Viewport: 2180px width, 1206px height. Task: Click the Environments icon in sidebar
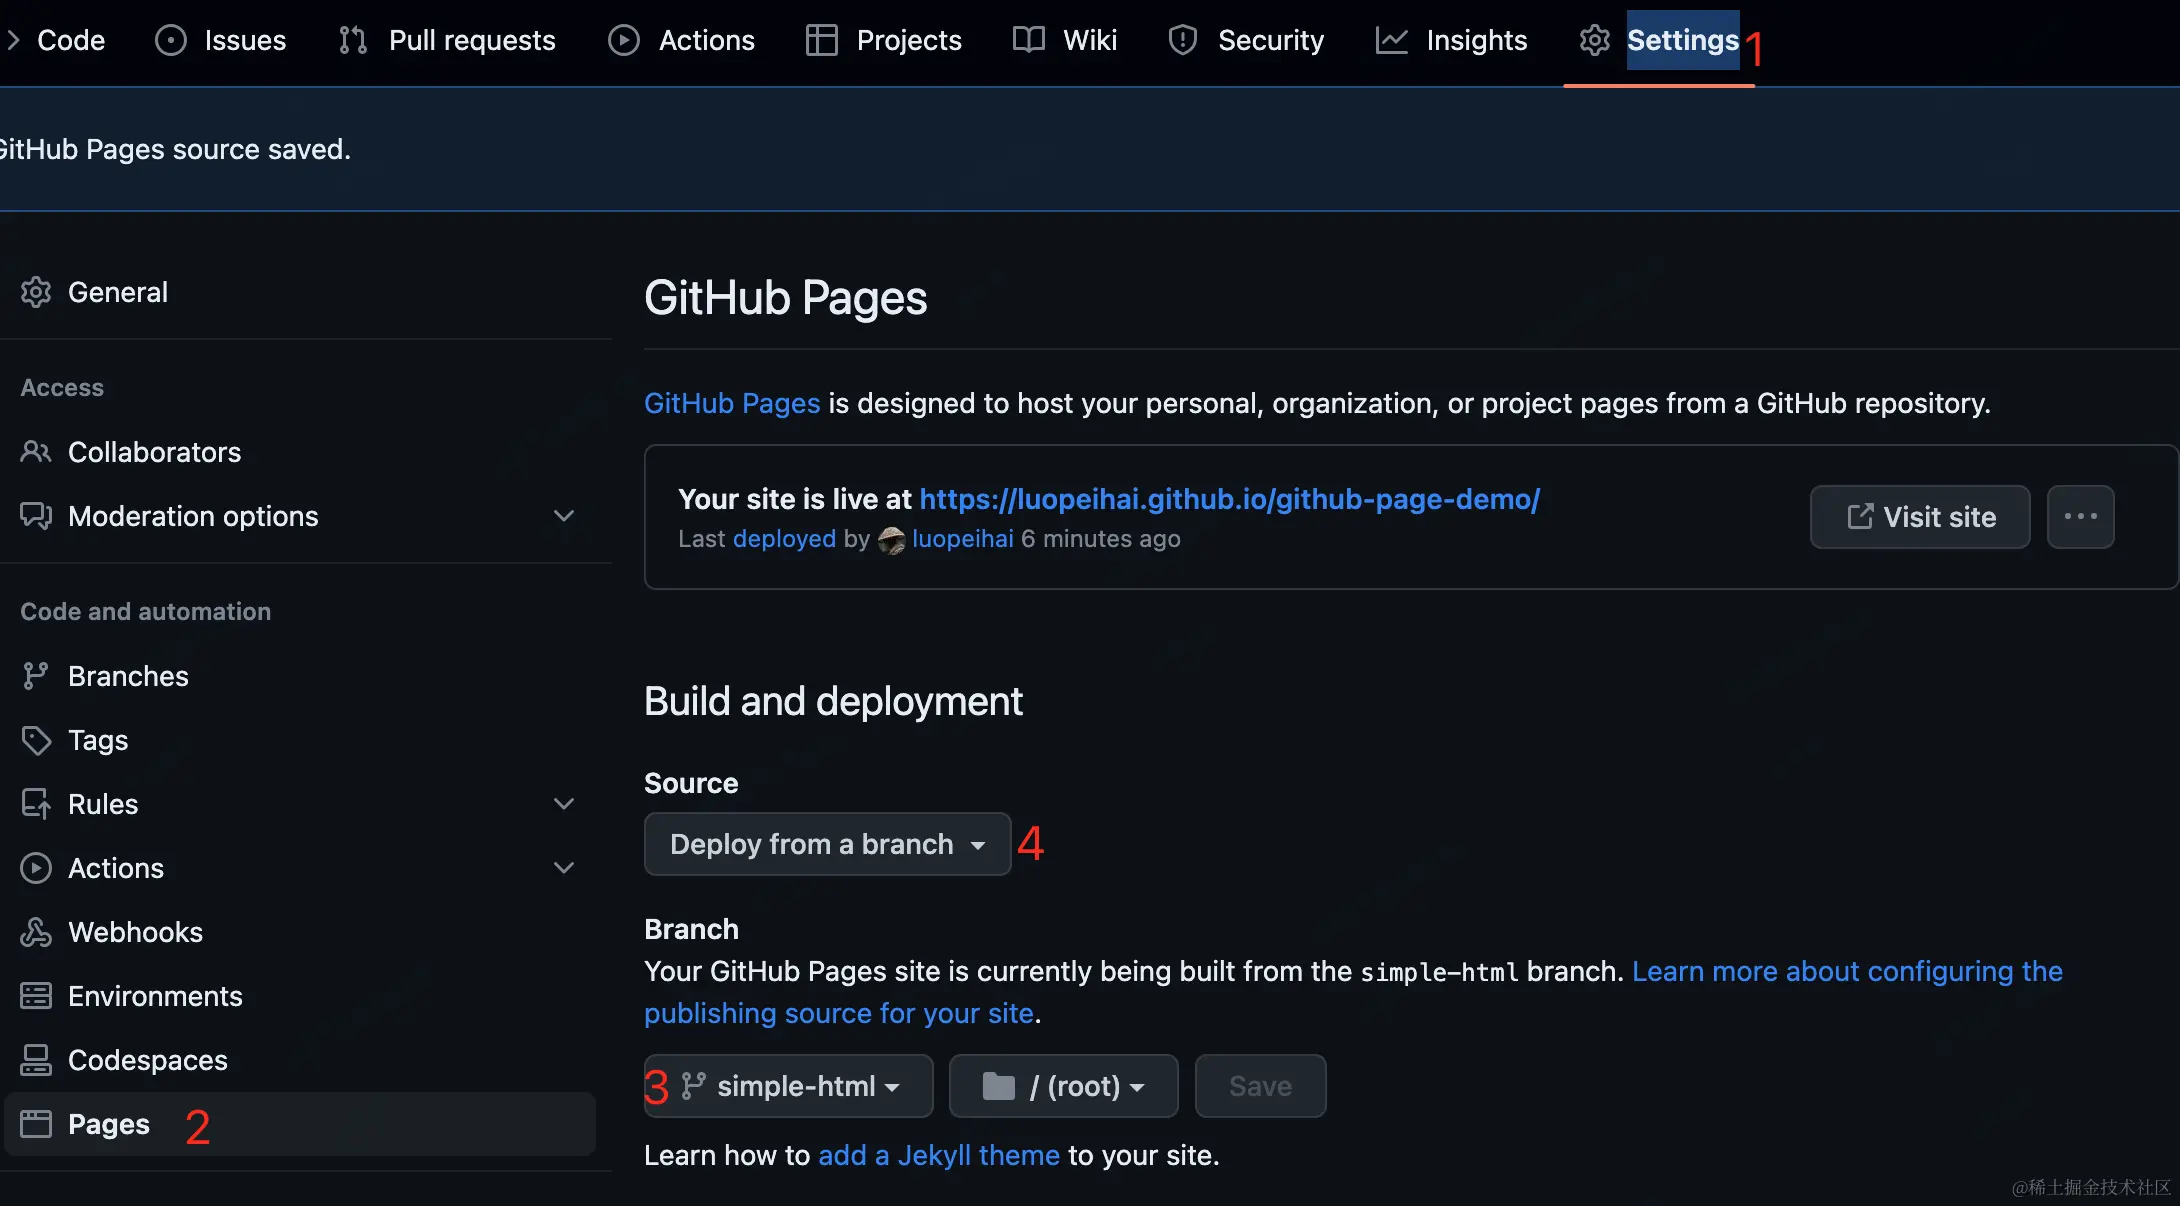click(36, 996)
